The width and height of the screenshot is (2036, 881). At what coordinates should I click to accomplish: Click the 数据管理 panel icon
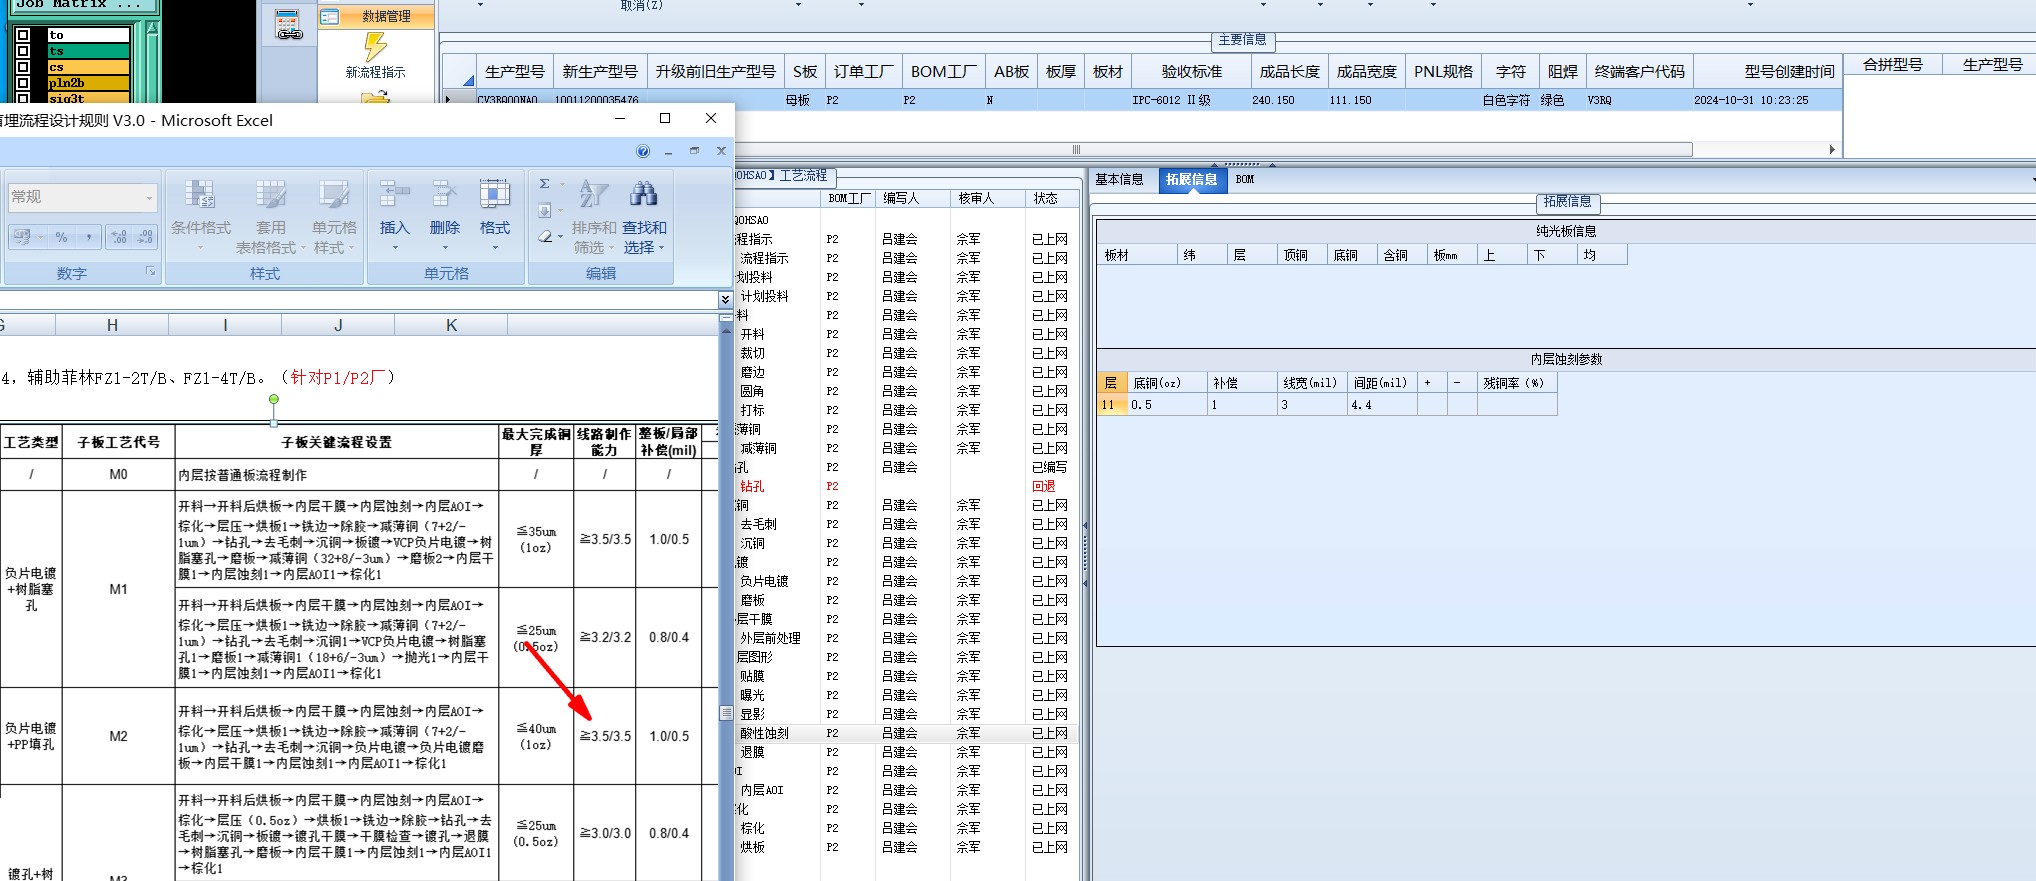click(330, 16)
